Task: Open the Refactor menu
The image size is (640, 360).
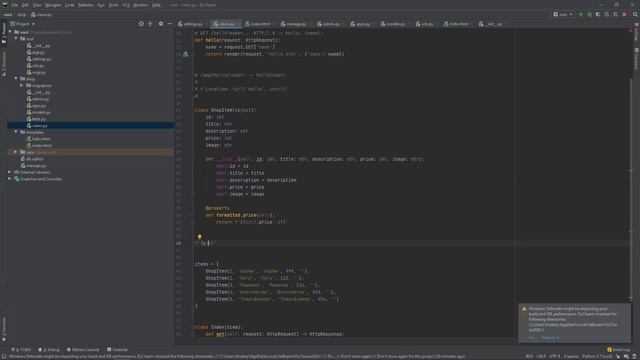Action: click(x=86, y=5)
